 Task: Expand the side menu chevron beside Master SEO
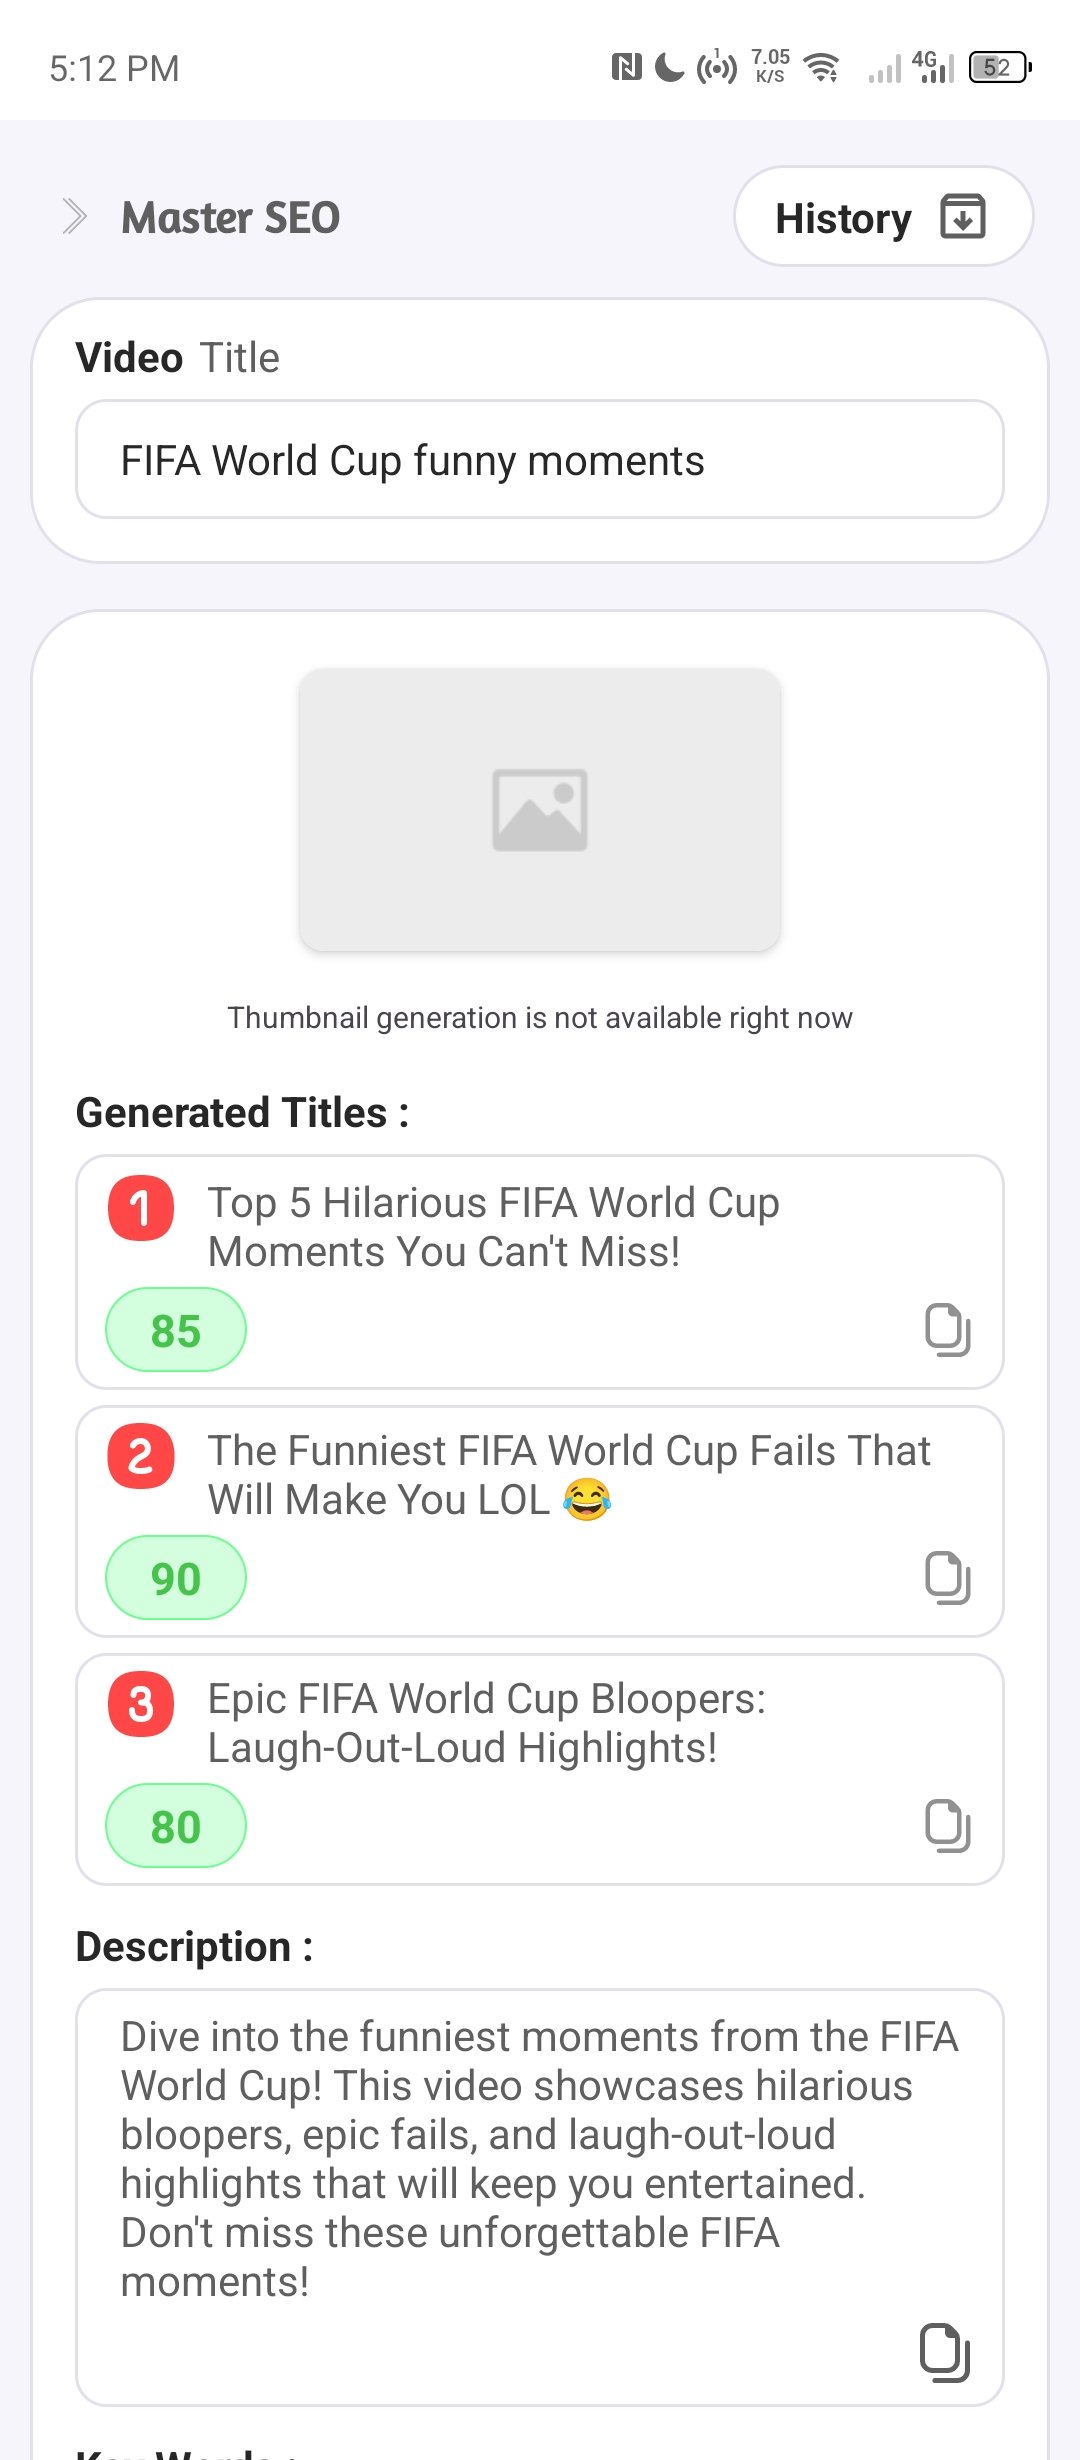(x=74, y=216)
